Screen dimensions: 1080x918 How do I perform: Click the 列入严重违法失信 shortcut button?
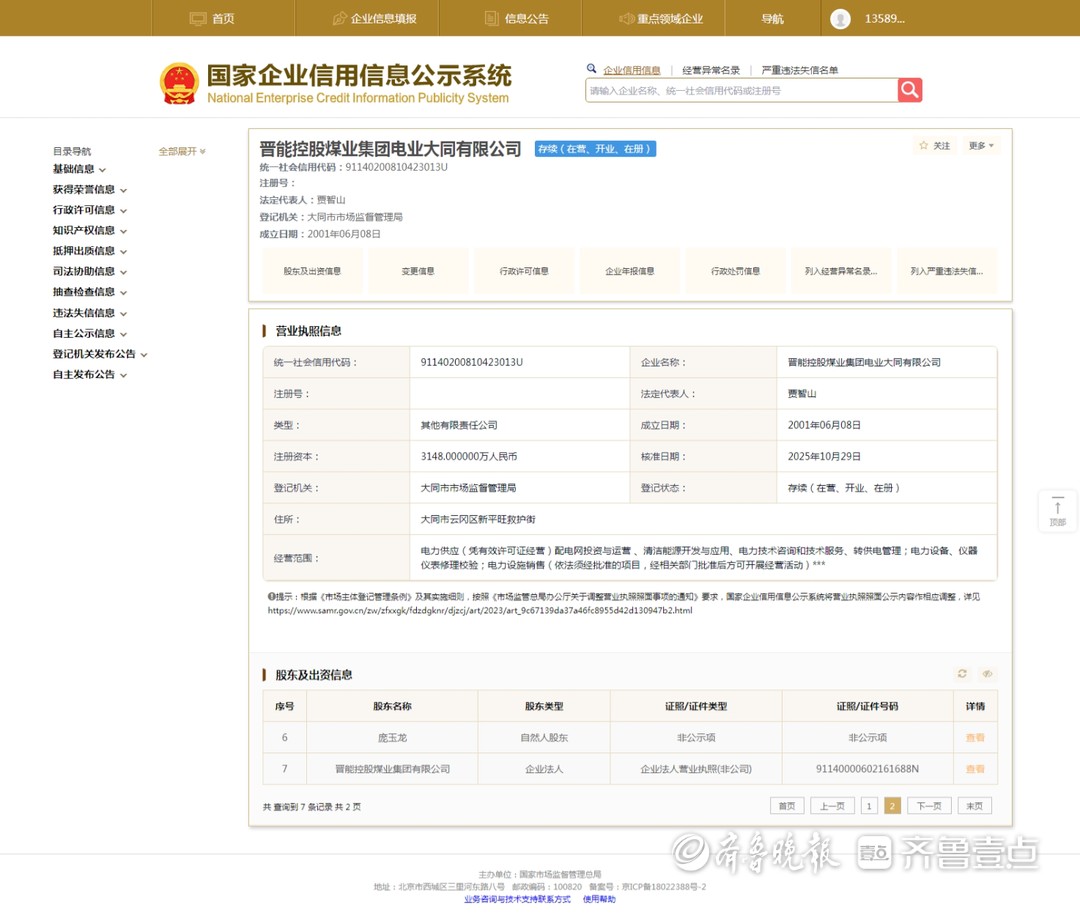947,271
